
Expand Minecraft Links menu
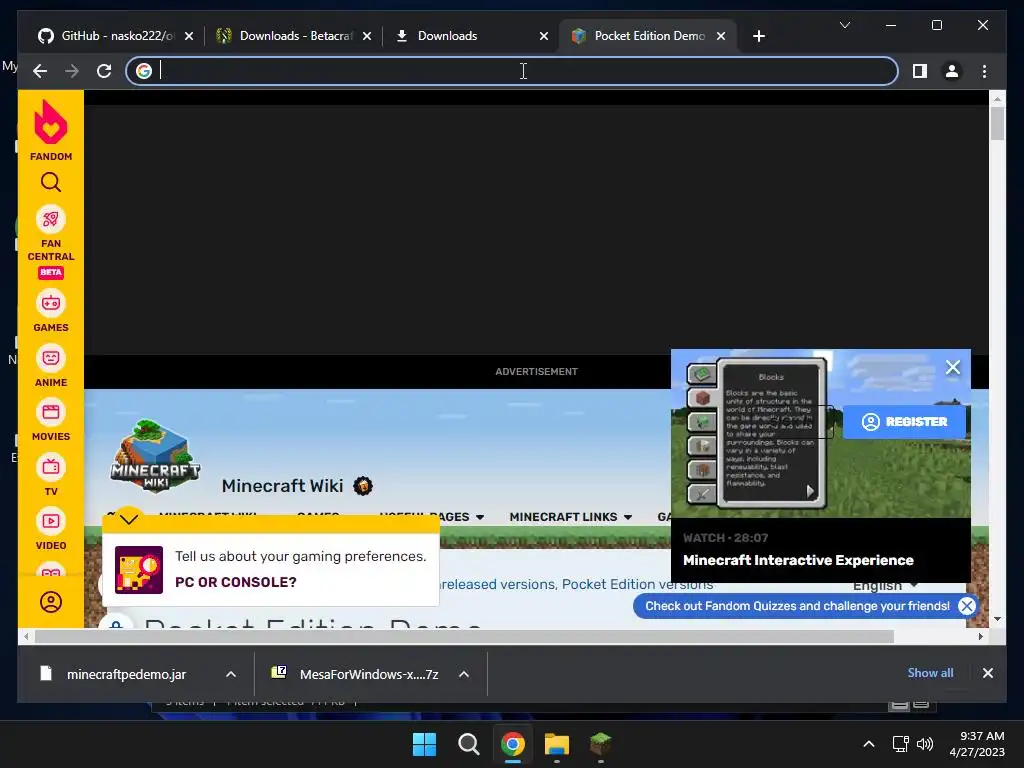[x=571, y=517]
